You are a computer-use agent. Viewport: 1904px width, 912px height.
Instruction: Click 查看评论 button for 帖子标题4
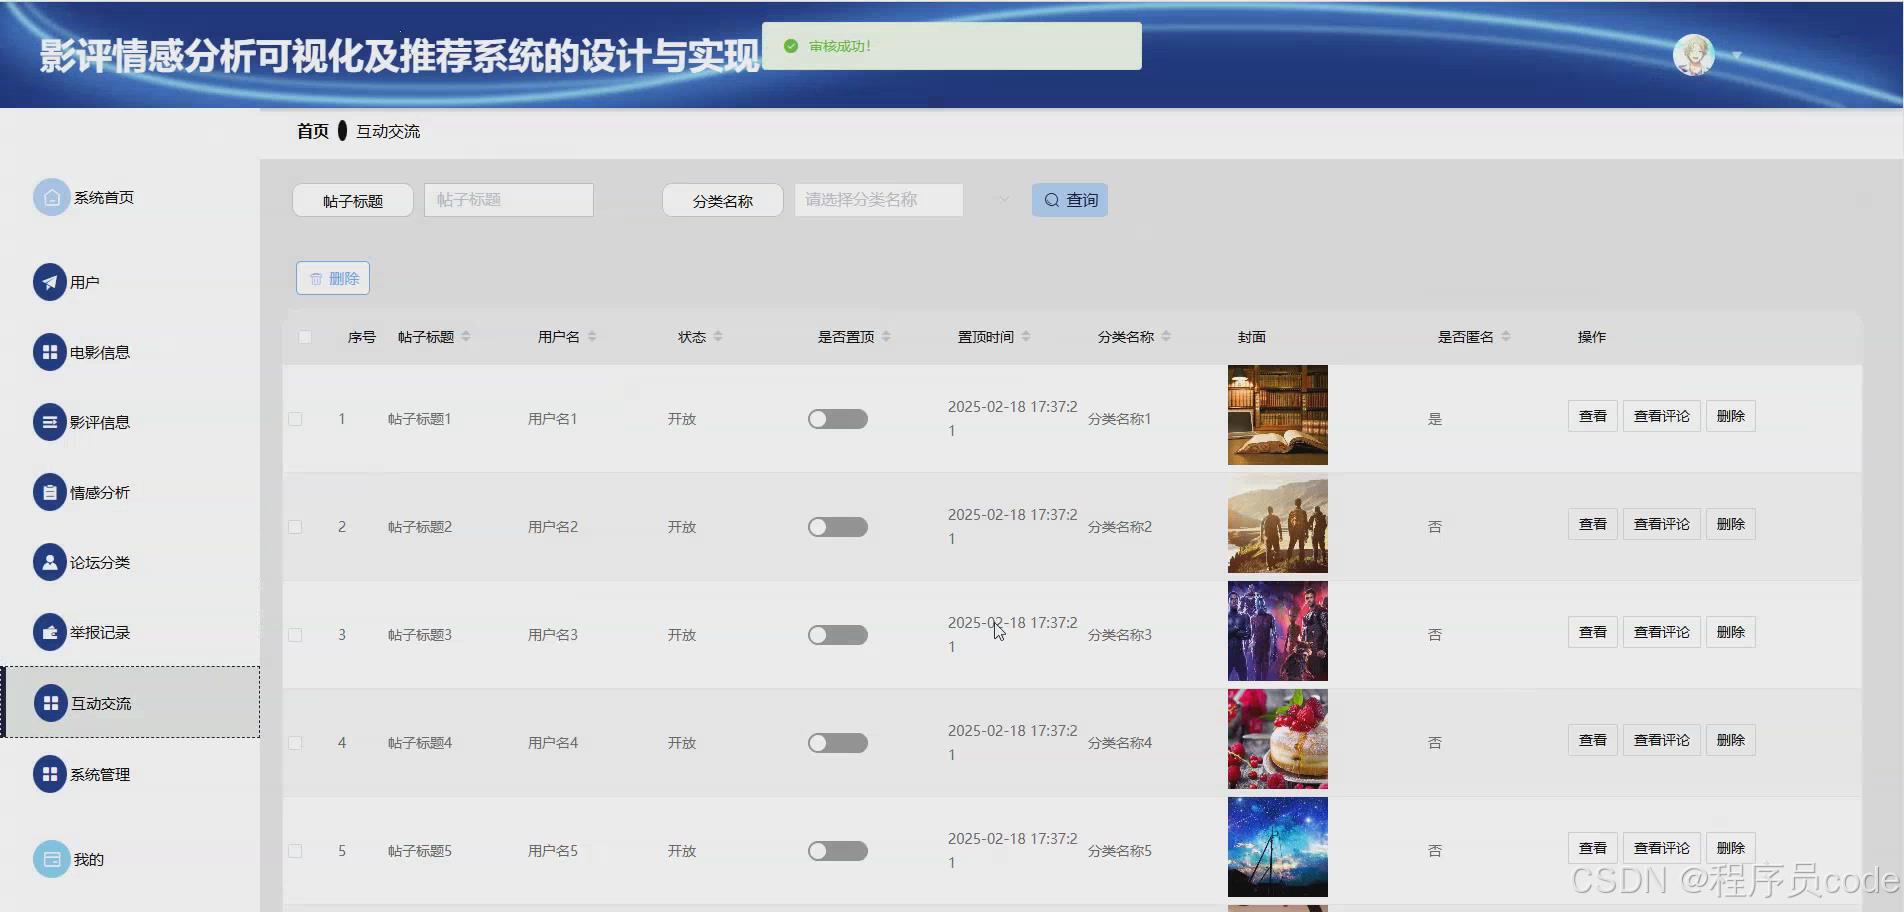[x=1662, y=740]
